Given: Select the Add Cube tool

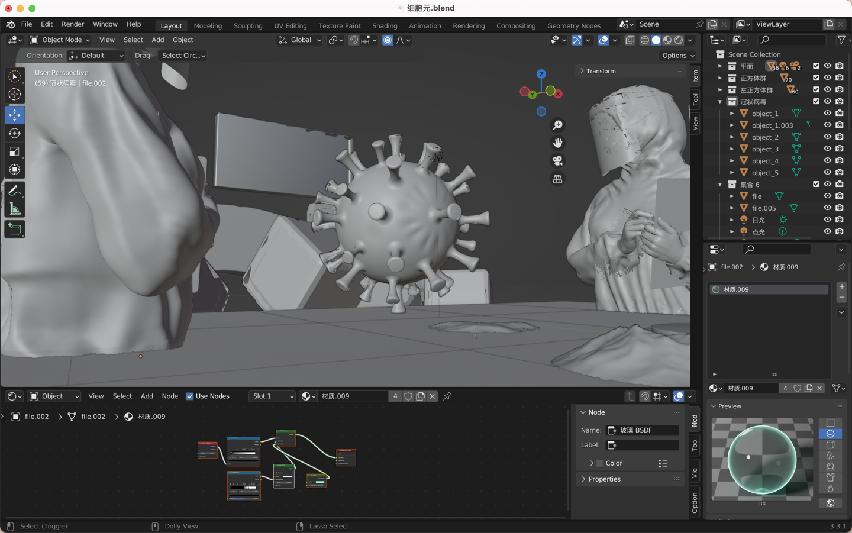Looking at the screenshot, I should point(15,229).
